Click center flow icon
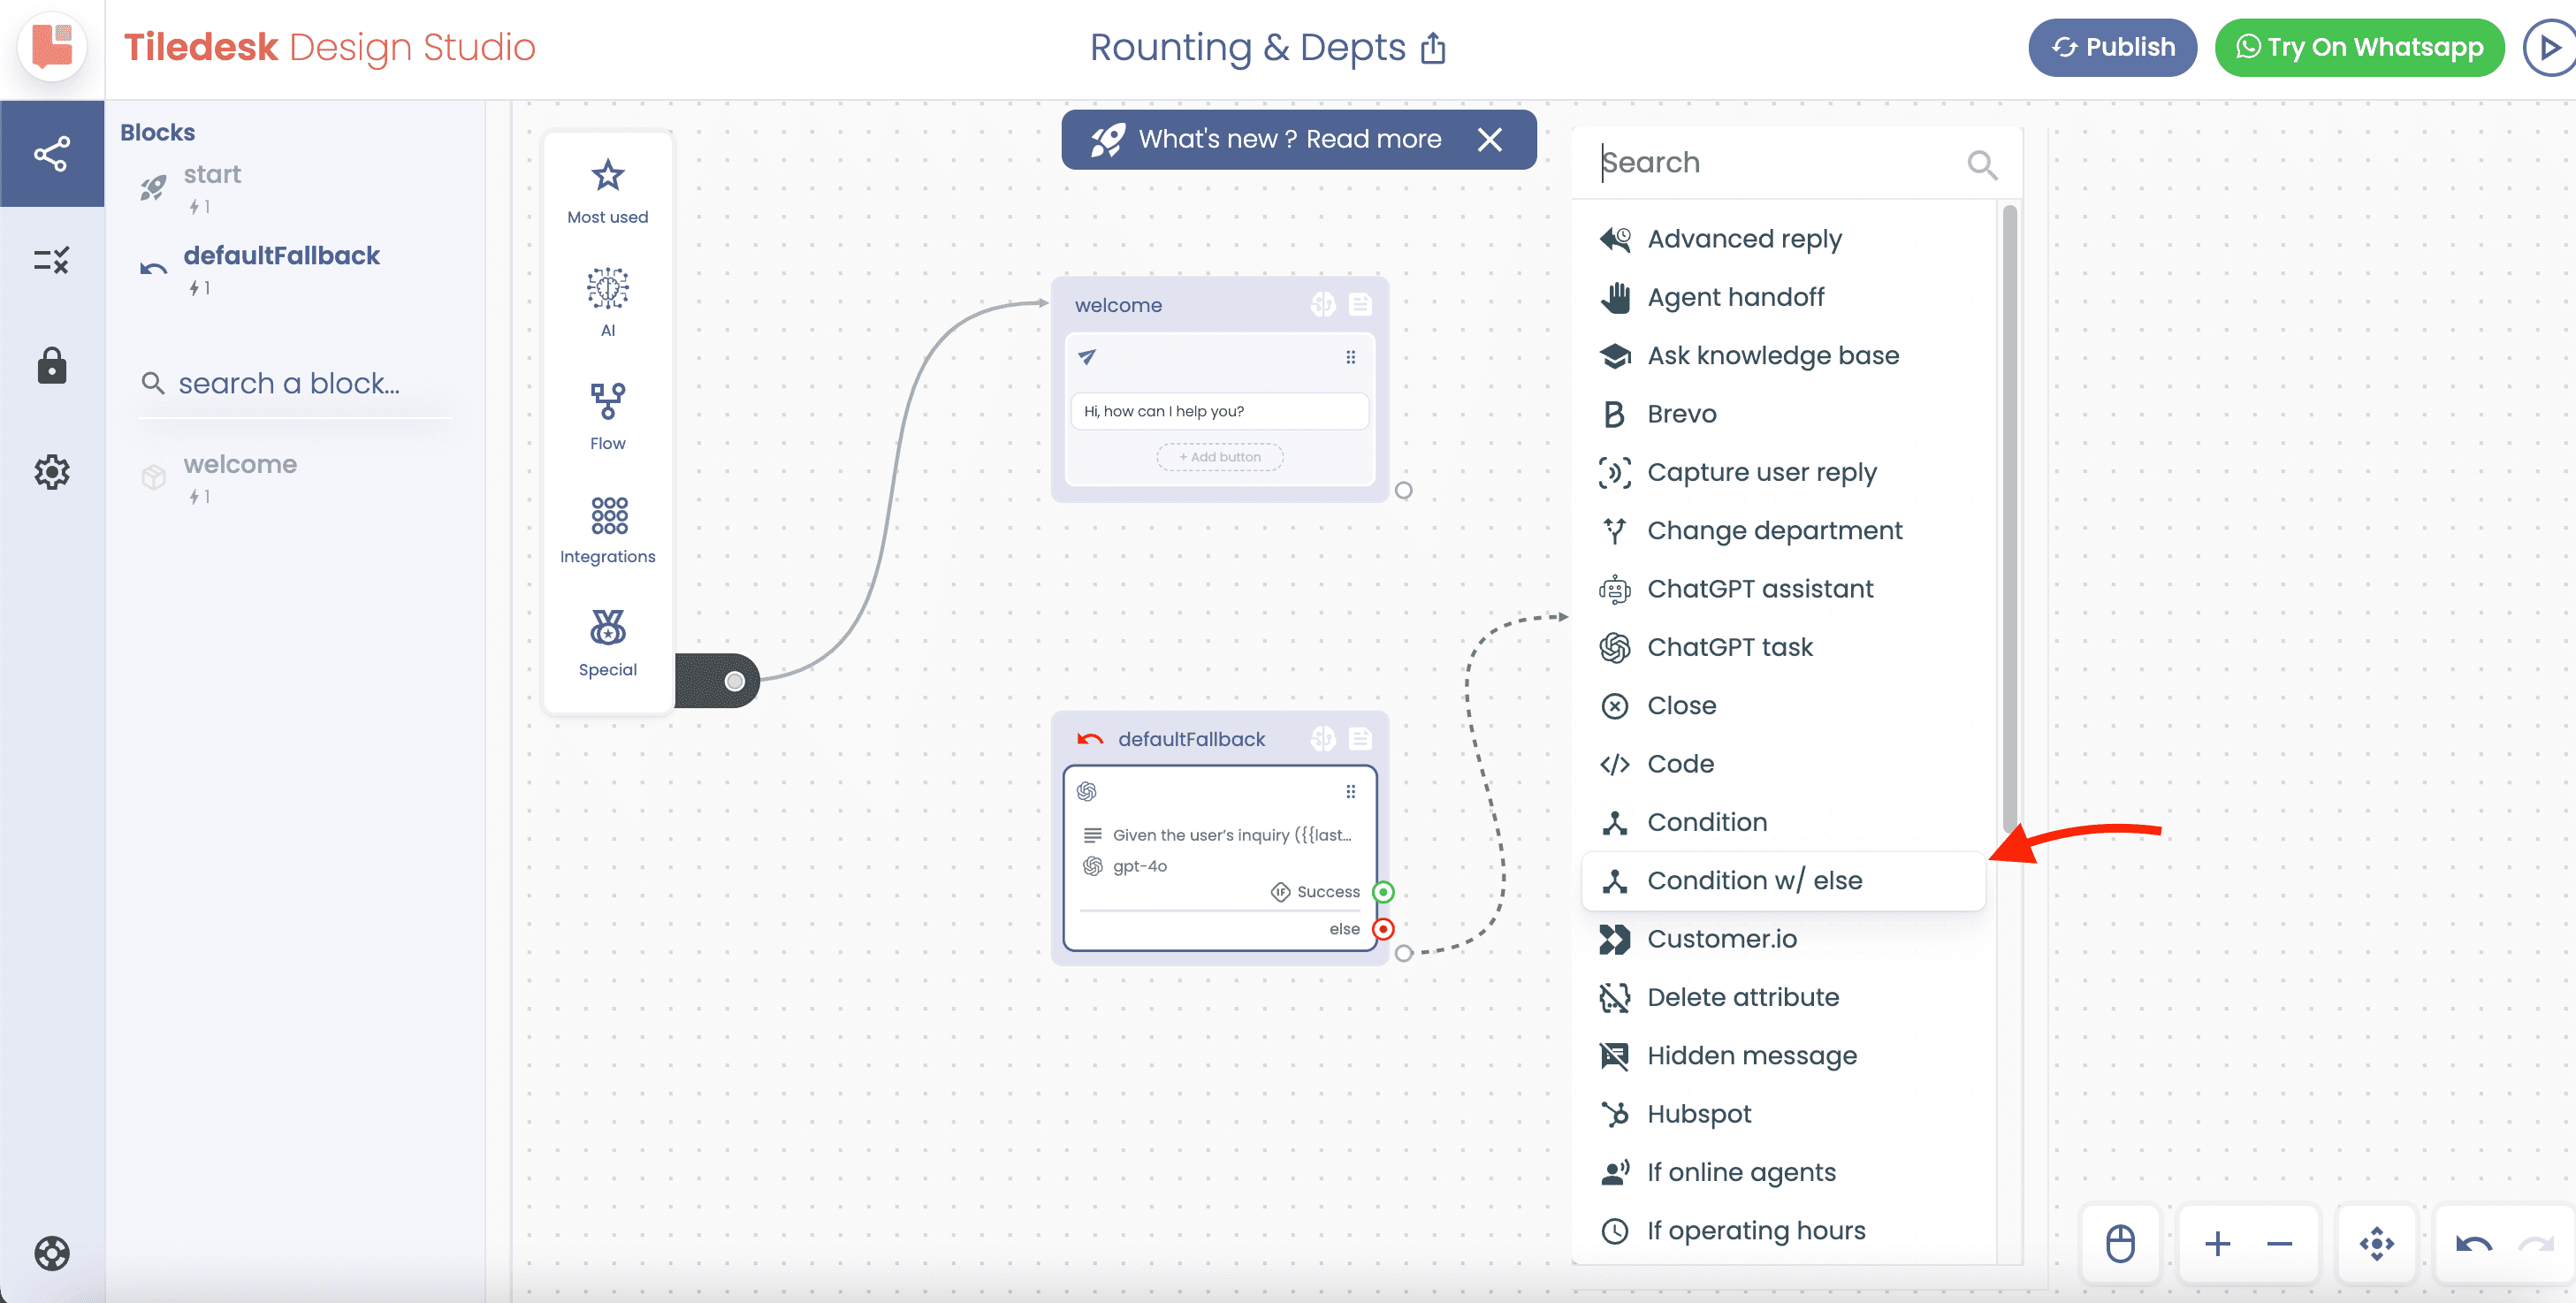Viewport: 2576px width, 1303px height. click(2376, 1243)
